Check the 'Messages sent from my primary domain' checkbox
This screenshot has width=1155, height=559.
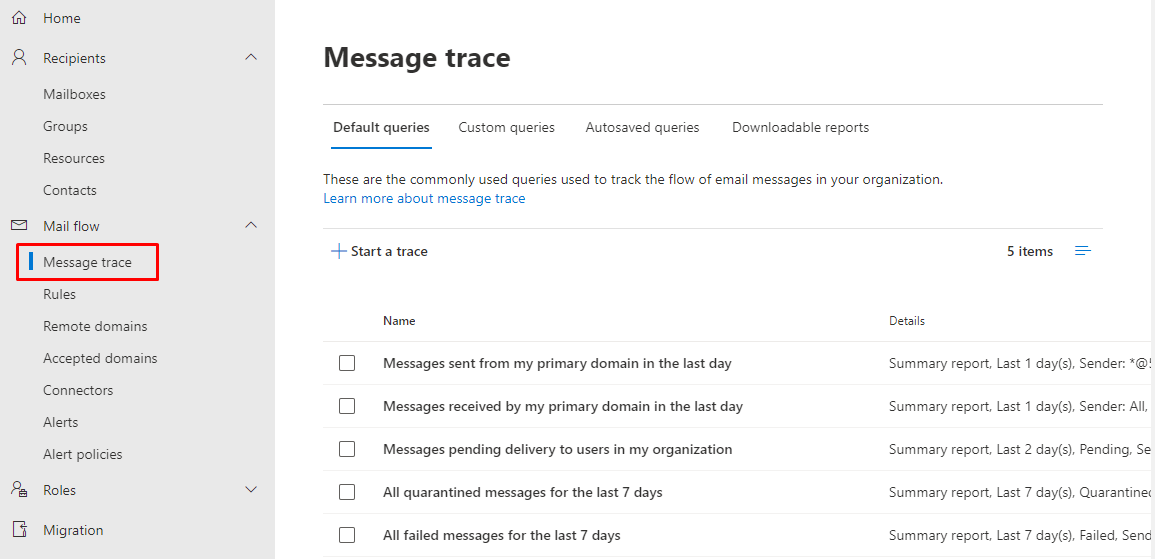click(347, 363)
